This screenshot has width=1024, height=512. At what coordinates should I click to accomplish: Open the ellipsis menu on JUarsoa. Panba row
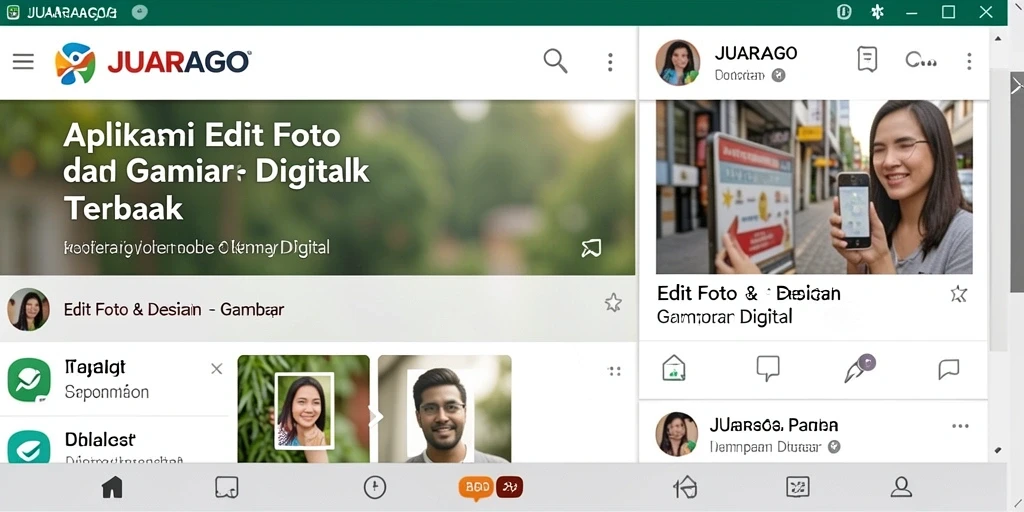(961, 426)
